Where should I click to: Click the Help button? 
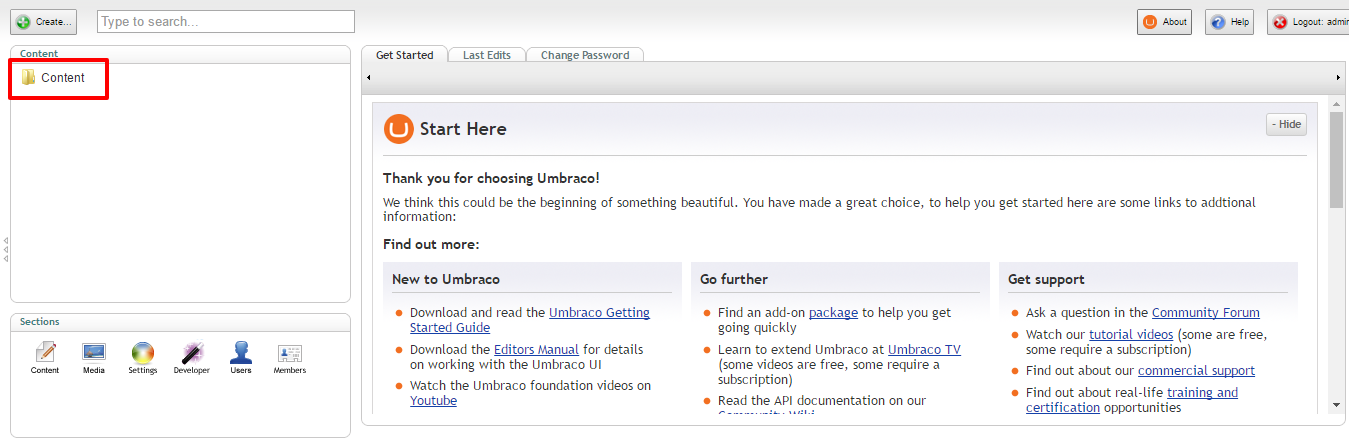(x=1230, y=22)
